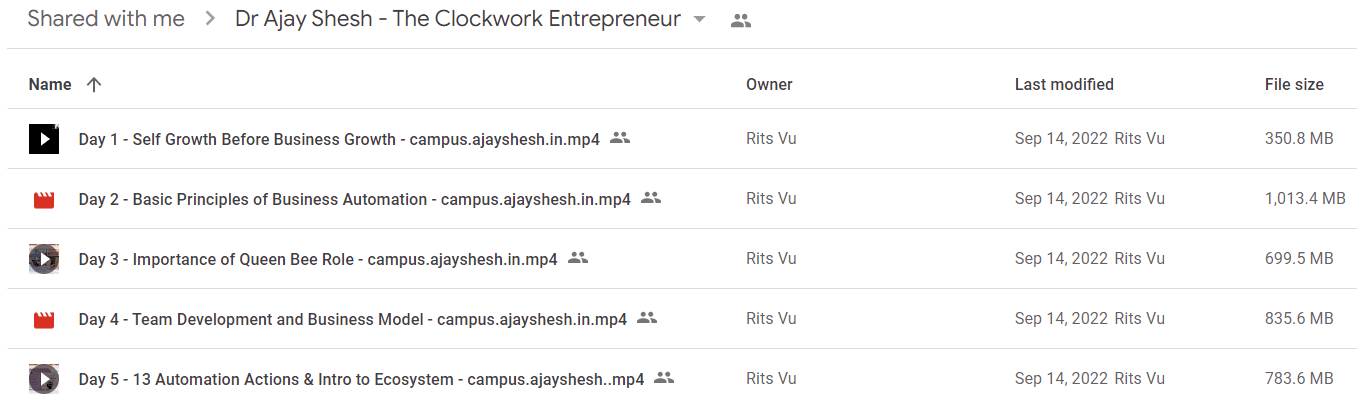Open the Day 1 video play thumbnail
1357x401 pixels.
click(x=43, y=139)
